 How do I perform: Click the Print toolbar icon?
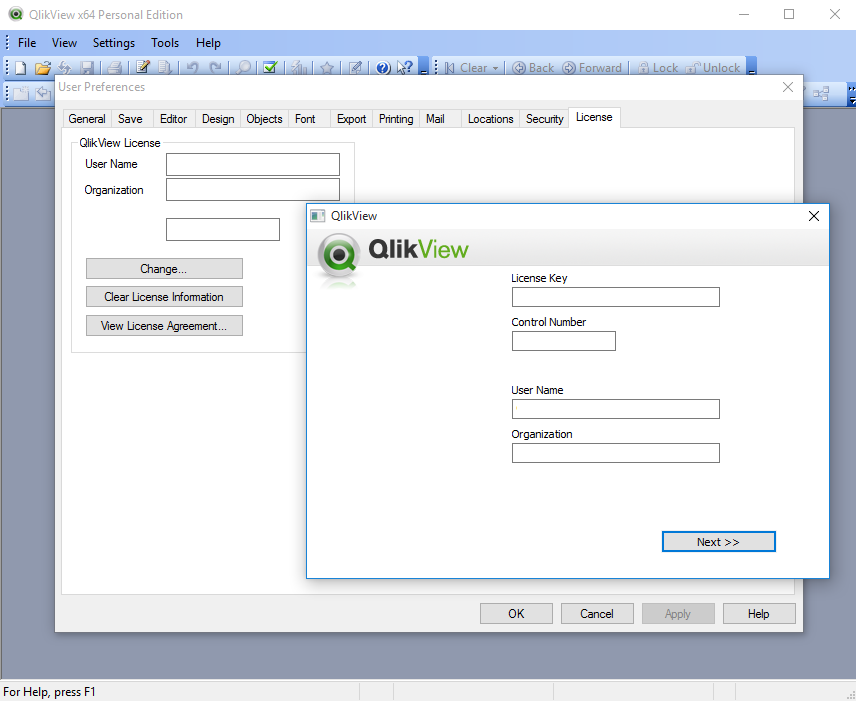pos(115,68)
